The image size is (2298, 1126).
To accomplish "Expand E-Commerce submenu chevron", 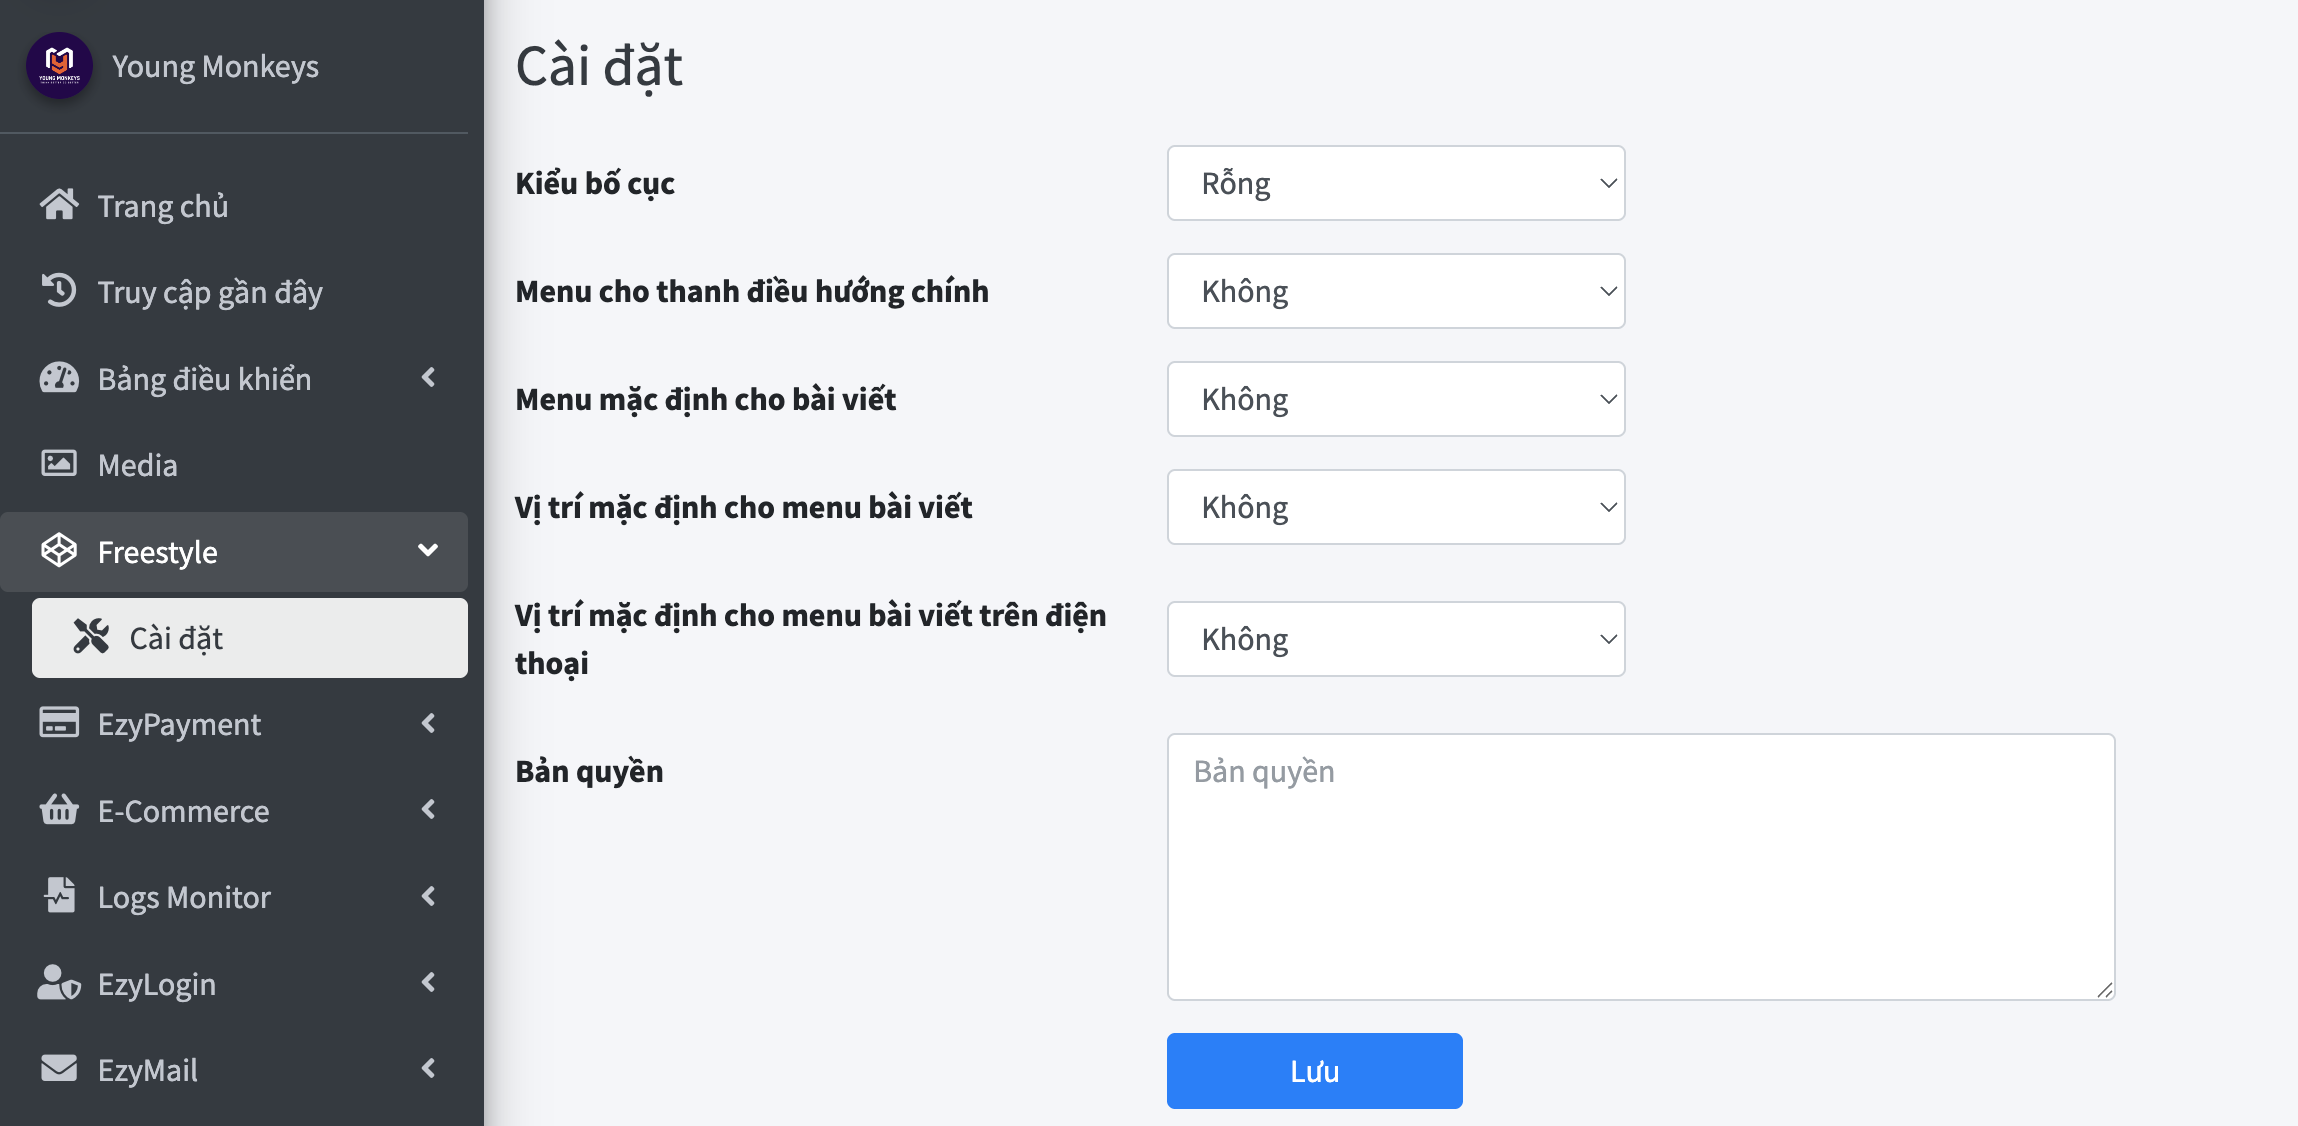I will pos(429,809).
